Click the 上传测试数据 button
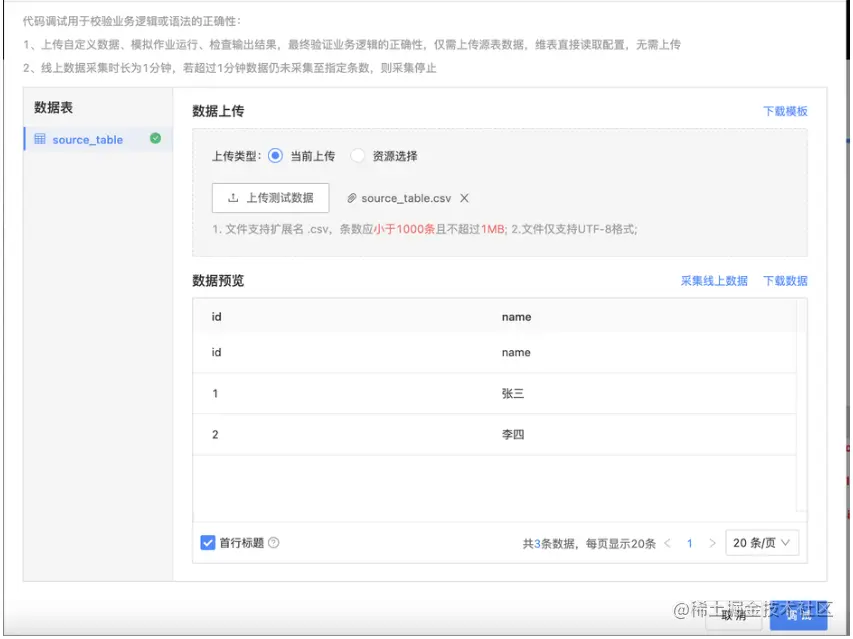This screenshot has width=853, height=639. pyautogui.click(x=270, y=197)
